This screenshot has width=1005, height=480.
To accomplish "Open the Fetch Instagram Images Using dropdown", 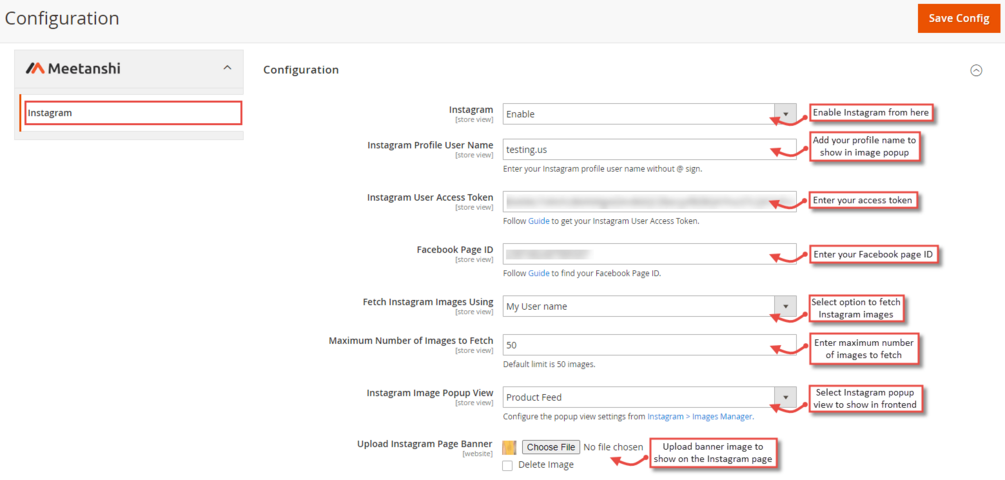I will tap(649, 306).
